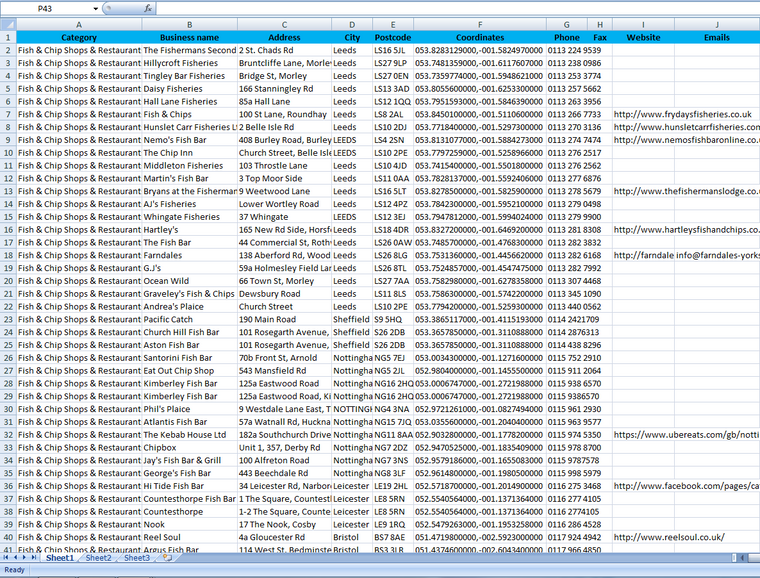The width and height of the screenshot is (760, 578).
Task: Click the Coordinates header cell
Action: coord(480,37)
